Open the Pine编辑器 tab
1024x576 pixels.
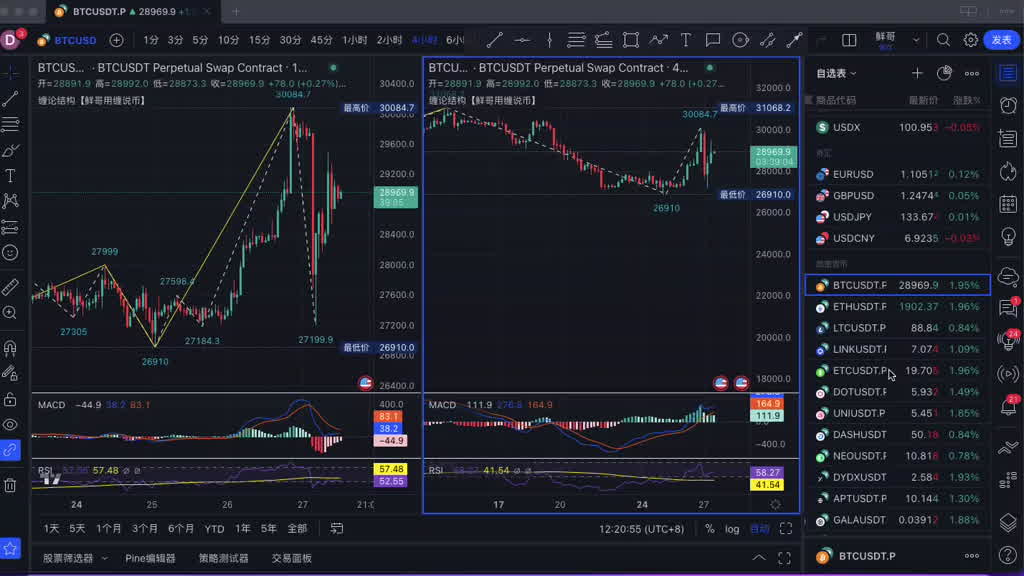point(150,558)
